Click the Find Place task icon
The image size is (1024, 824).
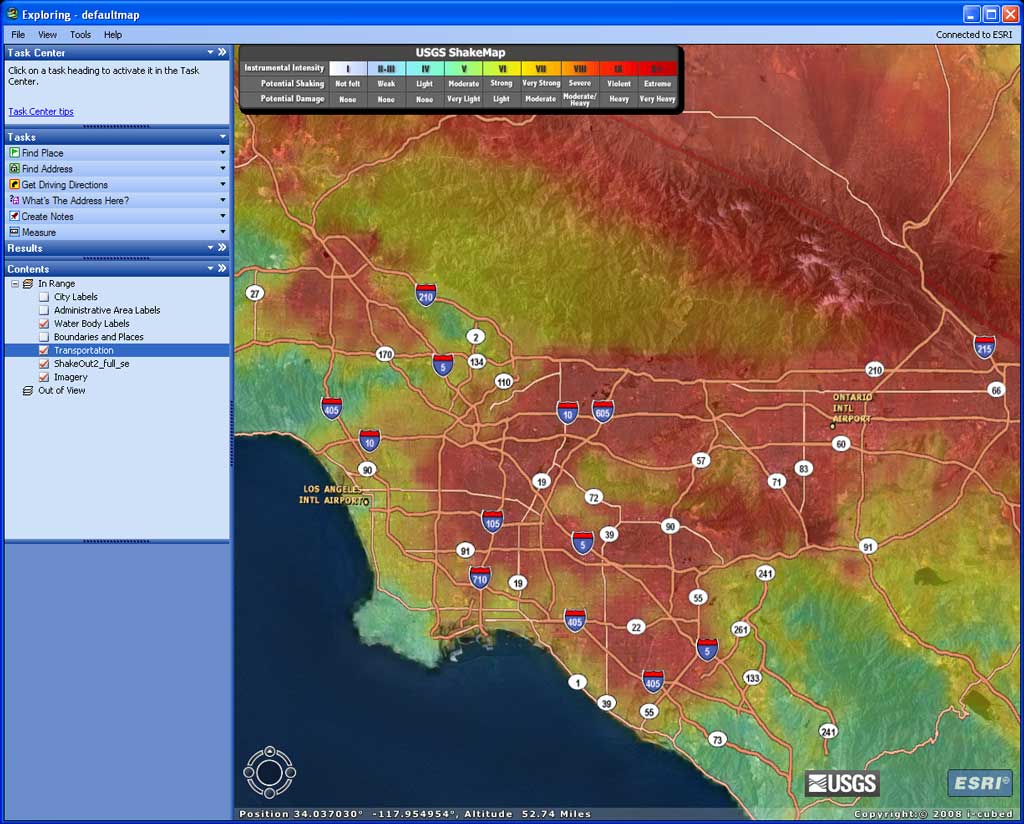pyautogui.click(x=14, y=153)
